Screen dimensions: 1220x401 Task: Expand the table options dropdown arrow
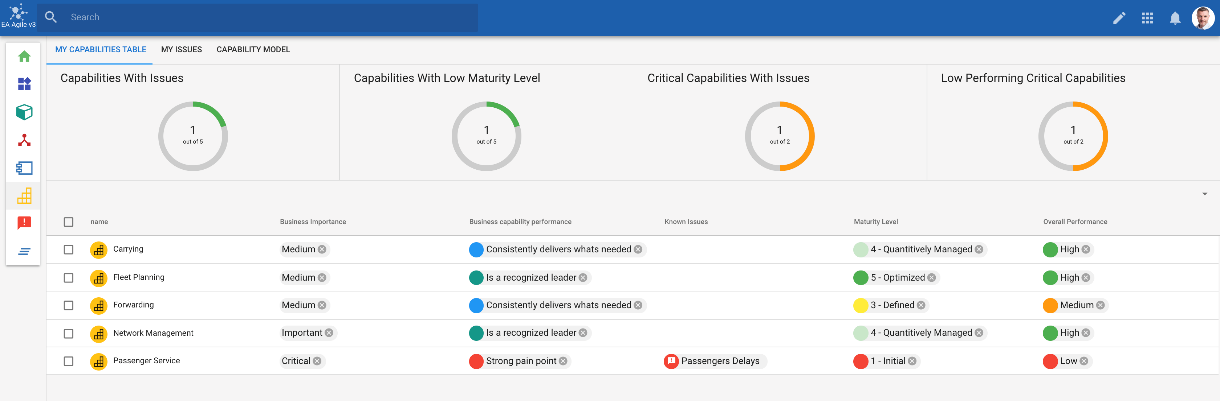(x=1205, y=194)
